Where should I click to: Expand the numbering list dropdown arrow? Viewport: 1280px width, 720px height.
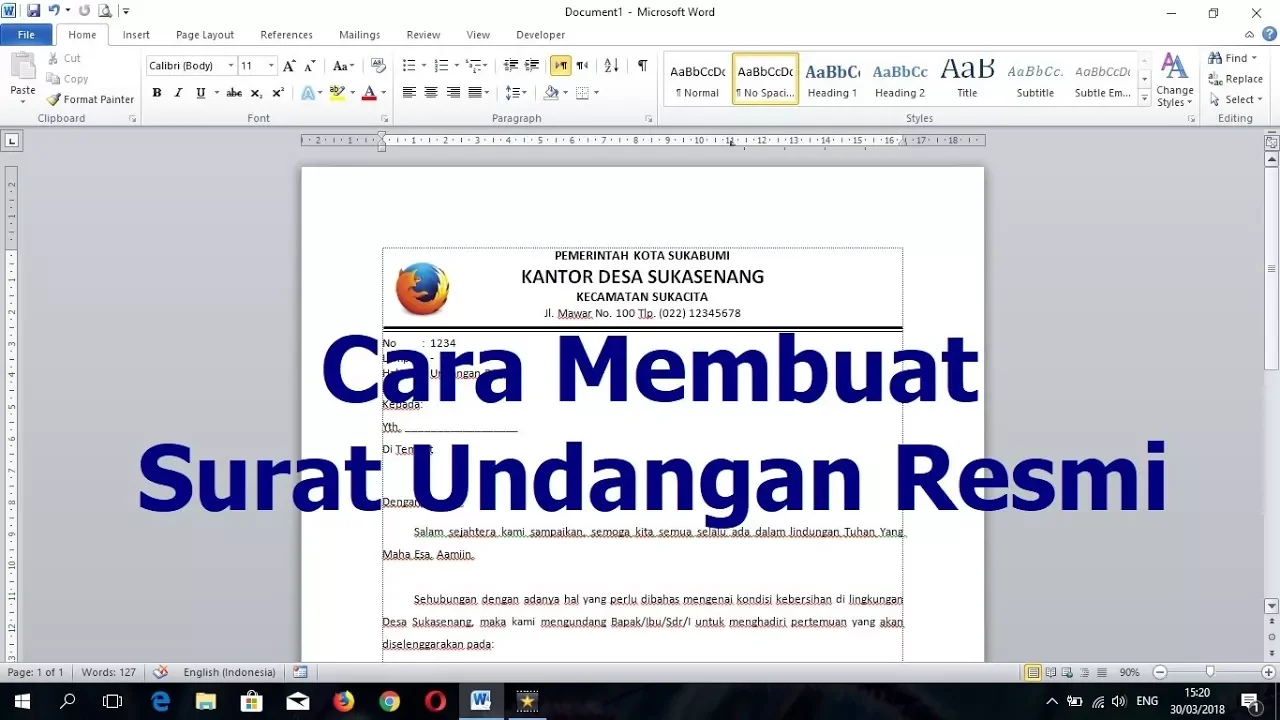coord(457,66)
